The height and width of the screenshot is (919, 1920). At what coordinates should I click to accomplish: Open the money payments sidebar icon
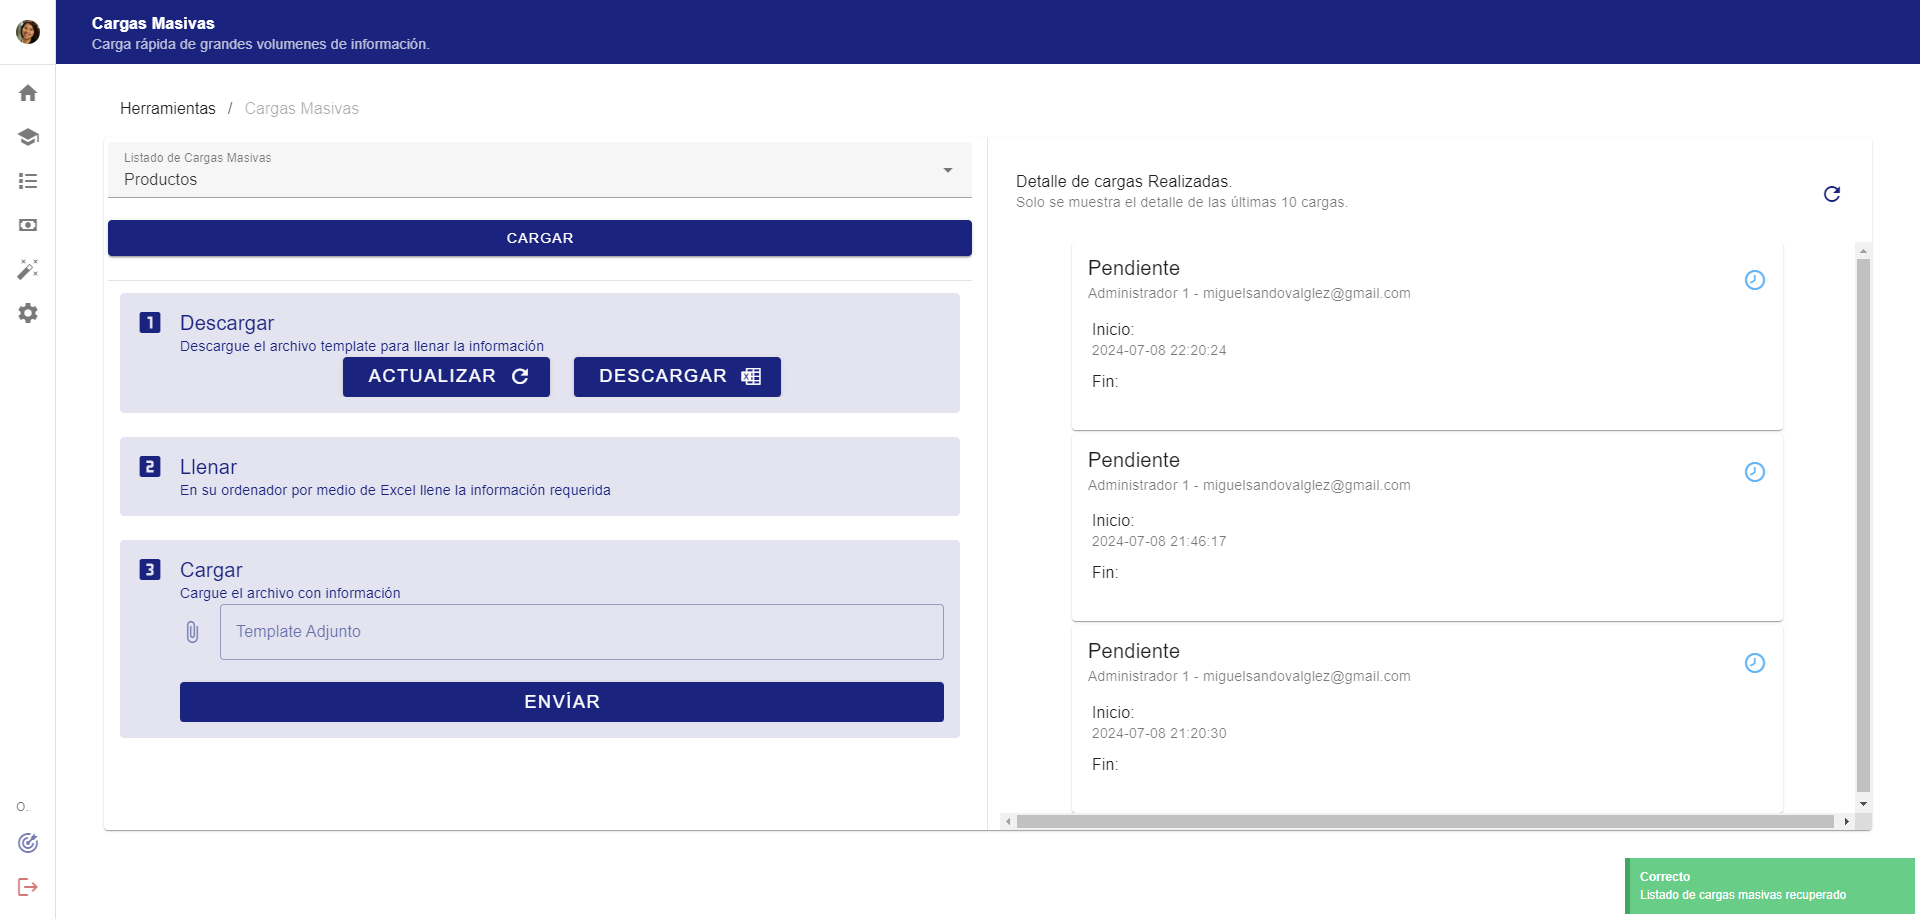coord(28,225)
